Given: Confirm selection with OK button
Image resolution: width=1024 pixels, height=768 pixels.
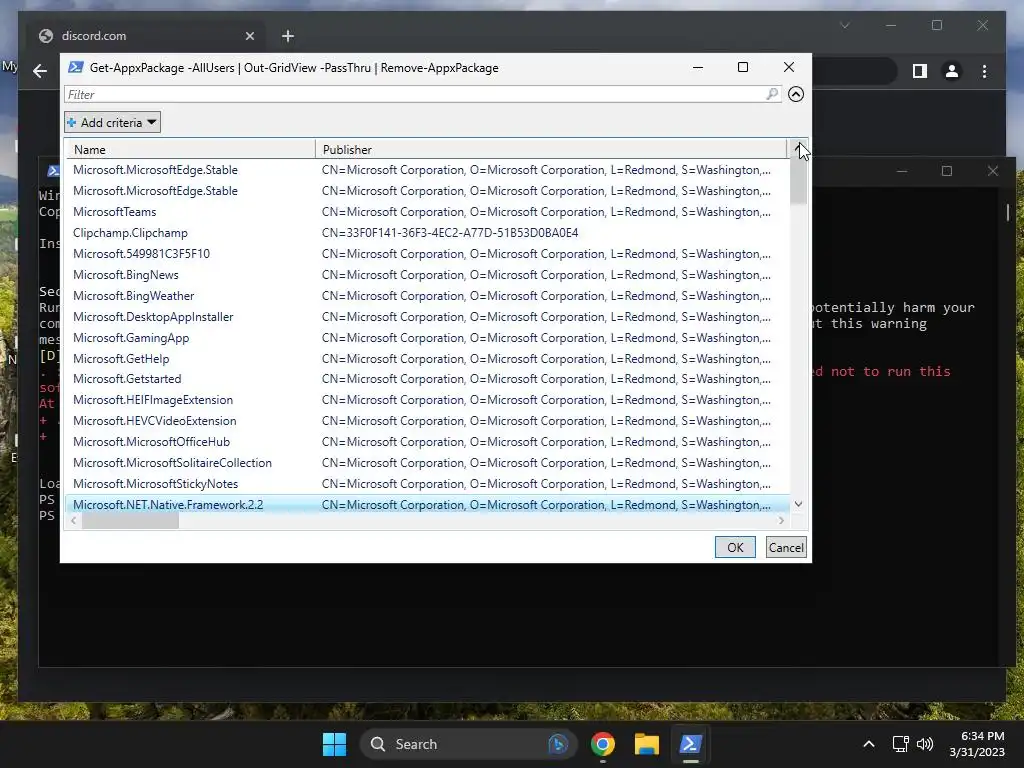Looking at the screenshot, I should point(735,547).
